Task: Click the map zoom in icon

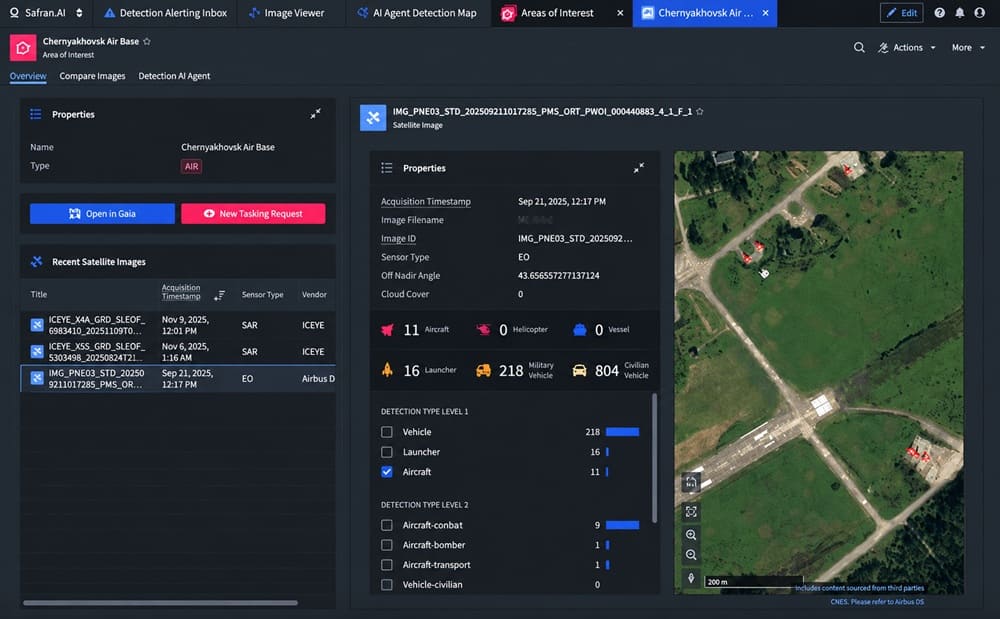Action: (691, 535)
